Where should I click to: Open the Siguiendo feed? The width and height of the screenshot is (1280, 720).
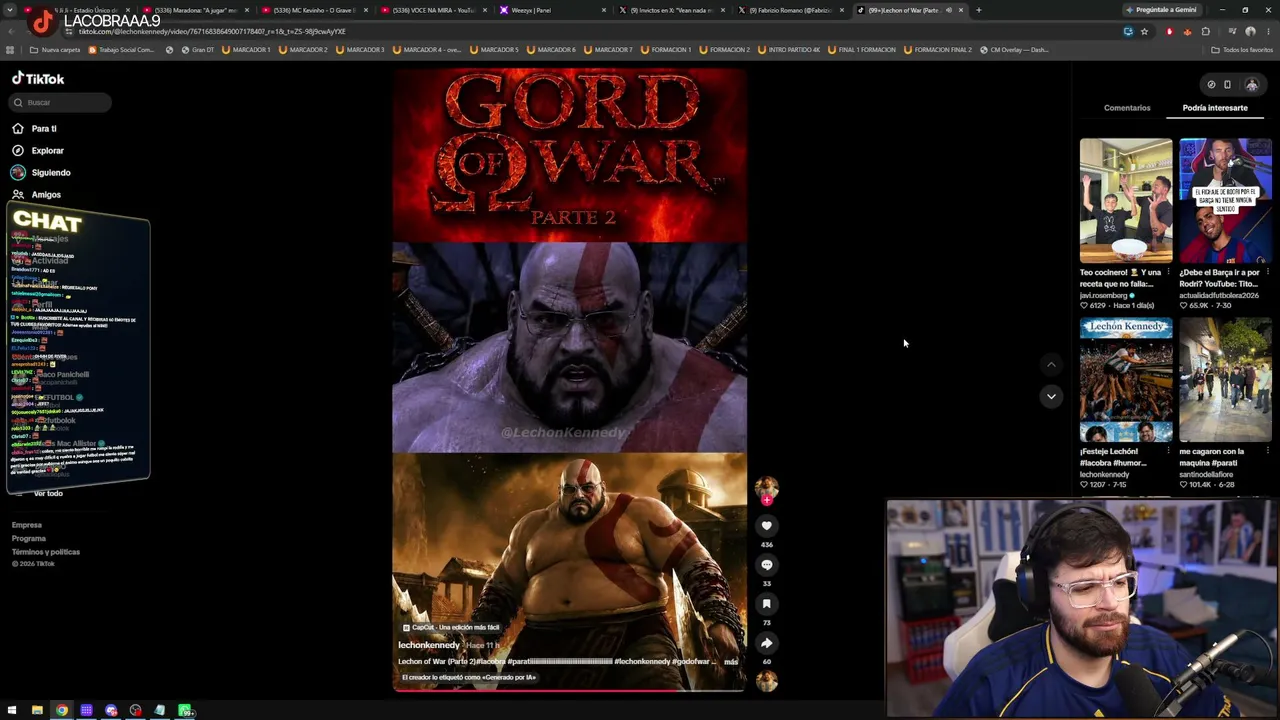[x=41, y=172]
